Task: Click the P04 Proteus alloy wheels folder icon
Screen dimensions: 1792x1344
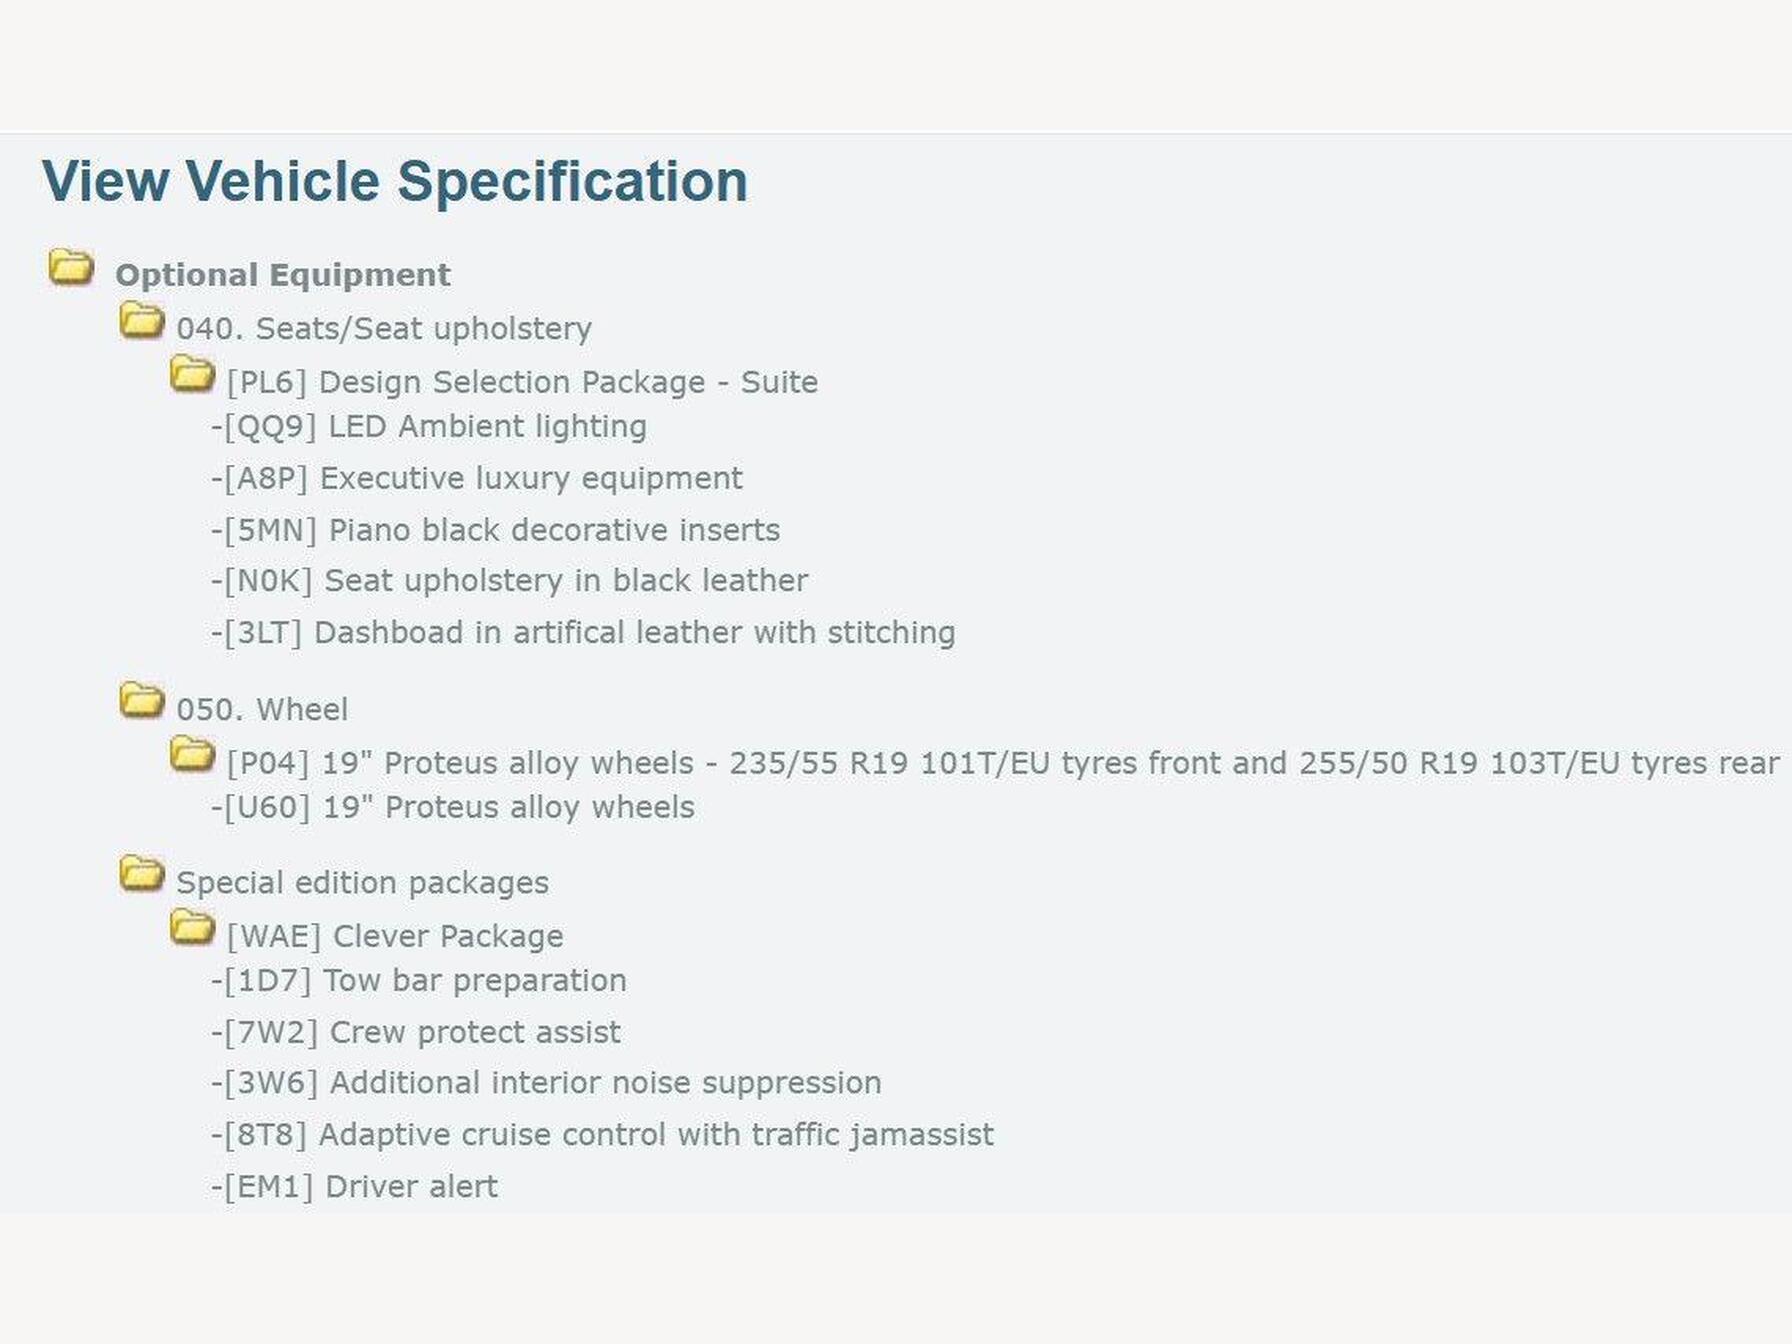Action: tap(192, 756)
